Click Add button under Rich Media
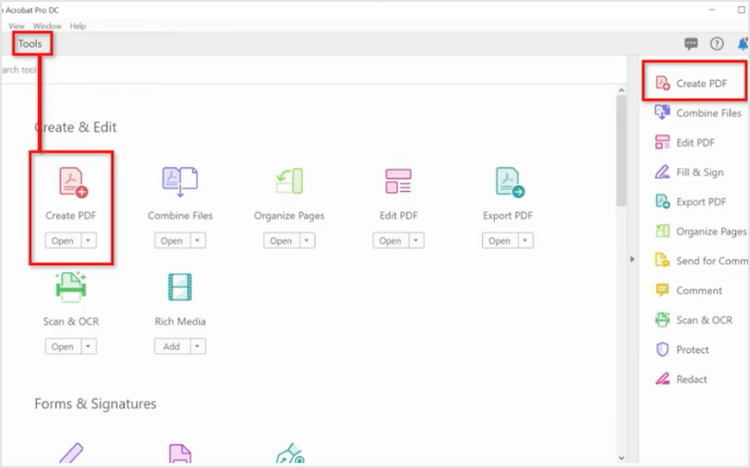 coord(172,346)
